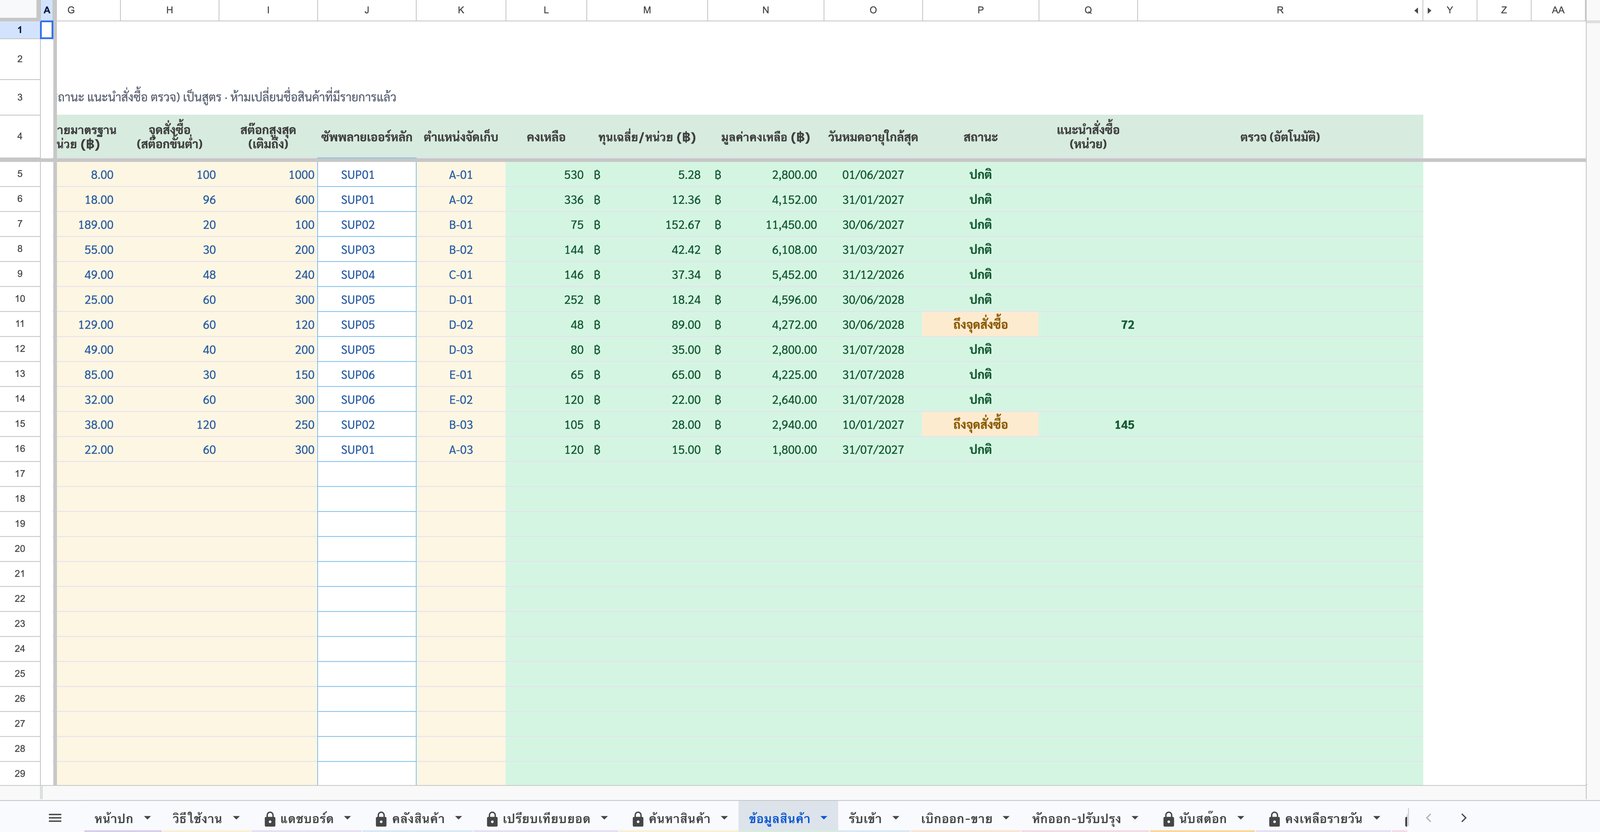The width and height of the screenshot is (1600, 832).
Task: Switch to the รับเข้า sheet tab
Action: point(865,818)
